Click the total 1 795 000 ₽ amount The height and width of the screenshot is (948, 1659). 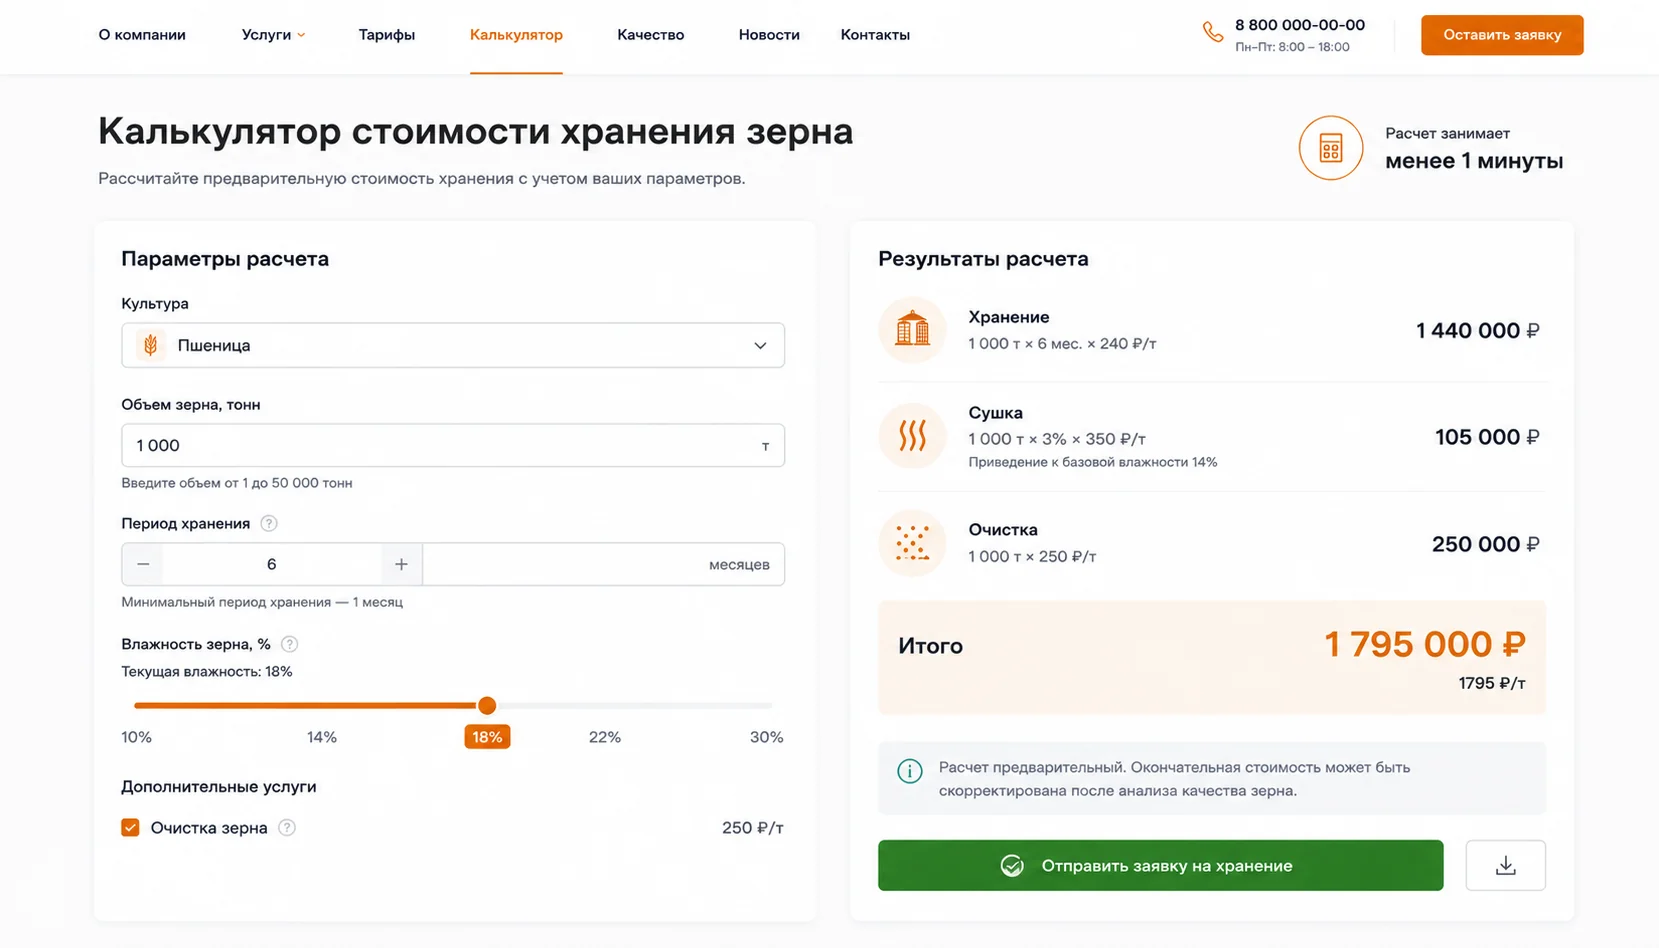[x=1424, y=644]
